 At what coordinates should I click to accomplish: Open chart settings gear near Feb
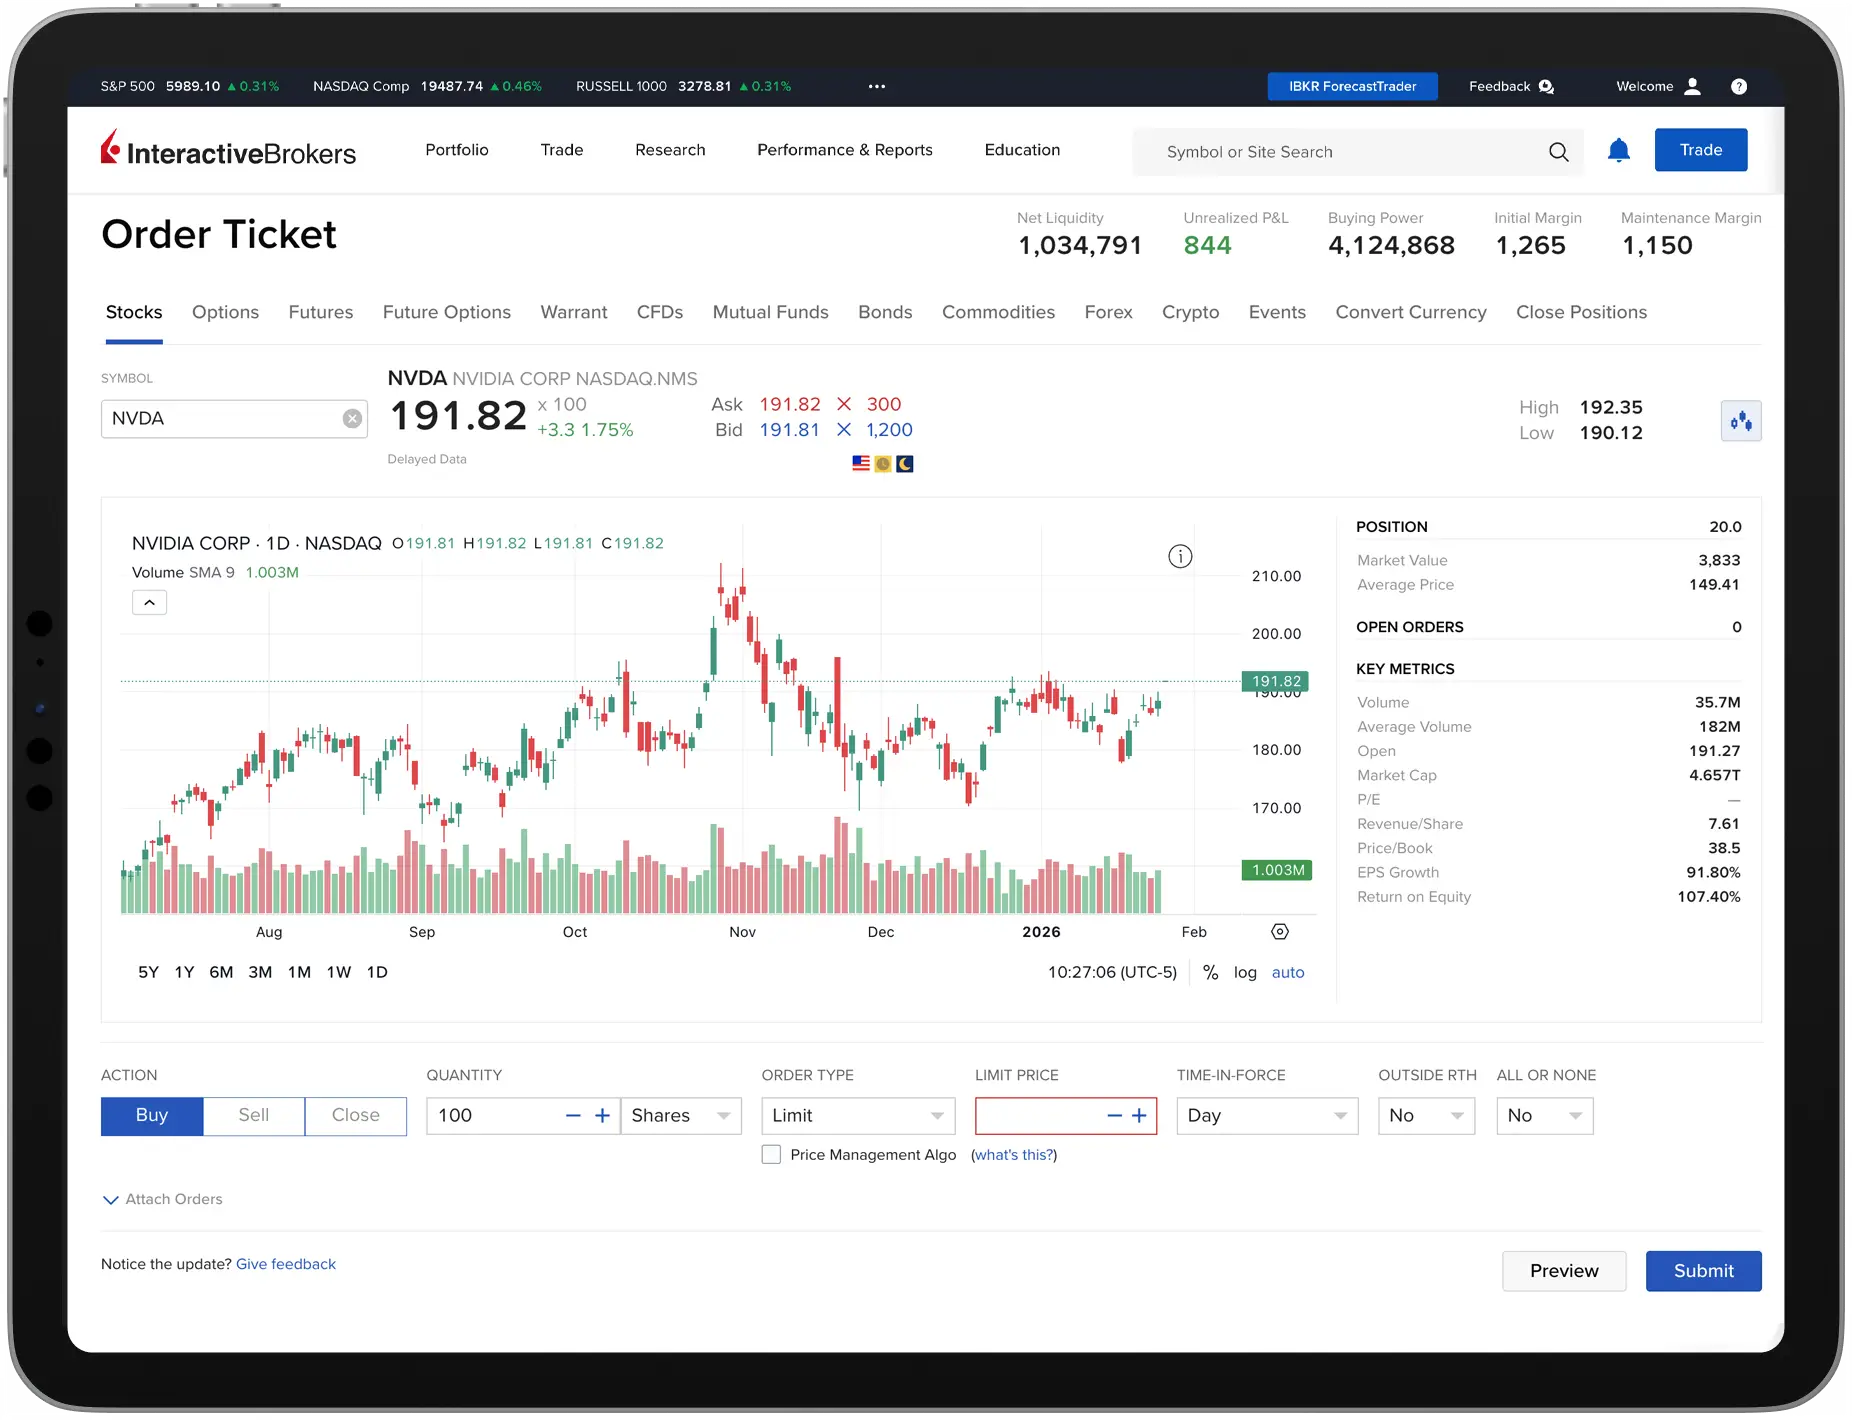tap(1279, 932)
